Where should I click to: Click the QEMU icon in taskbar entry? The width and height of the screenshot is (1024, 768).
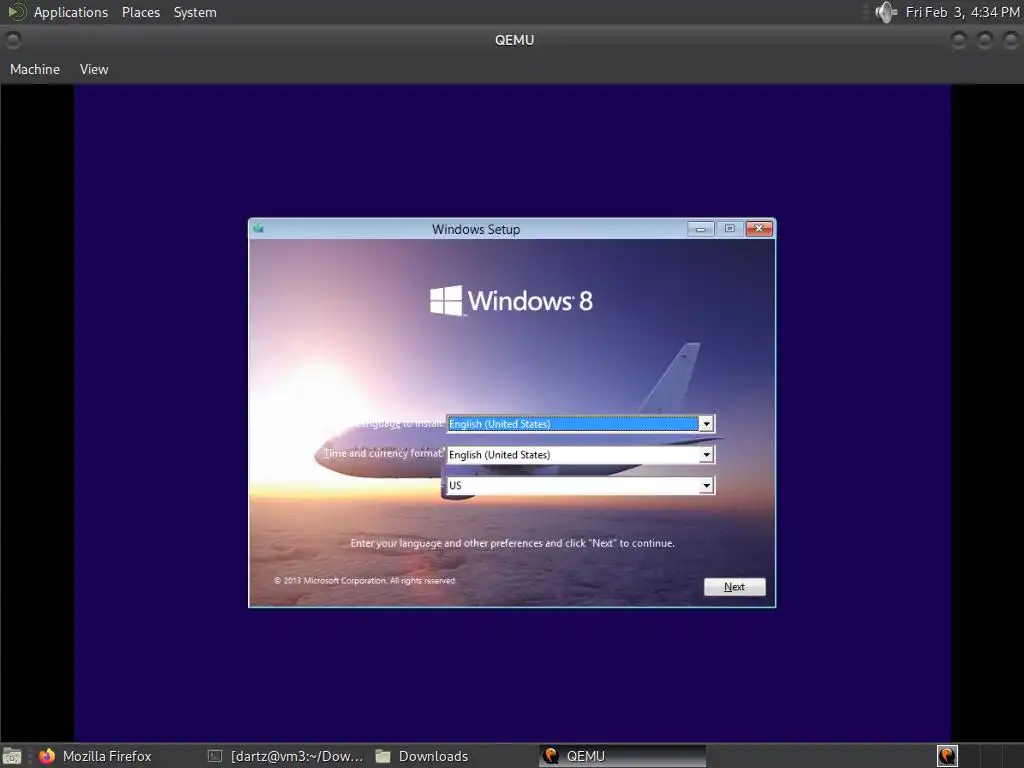pos(551,756)
